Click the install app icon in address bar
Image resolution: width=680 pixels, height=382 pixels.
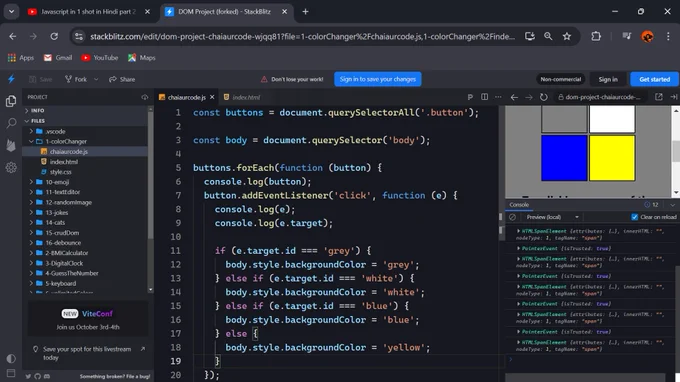tap(530, 36)
